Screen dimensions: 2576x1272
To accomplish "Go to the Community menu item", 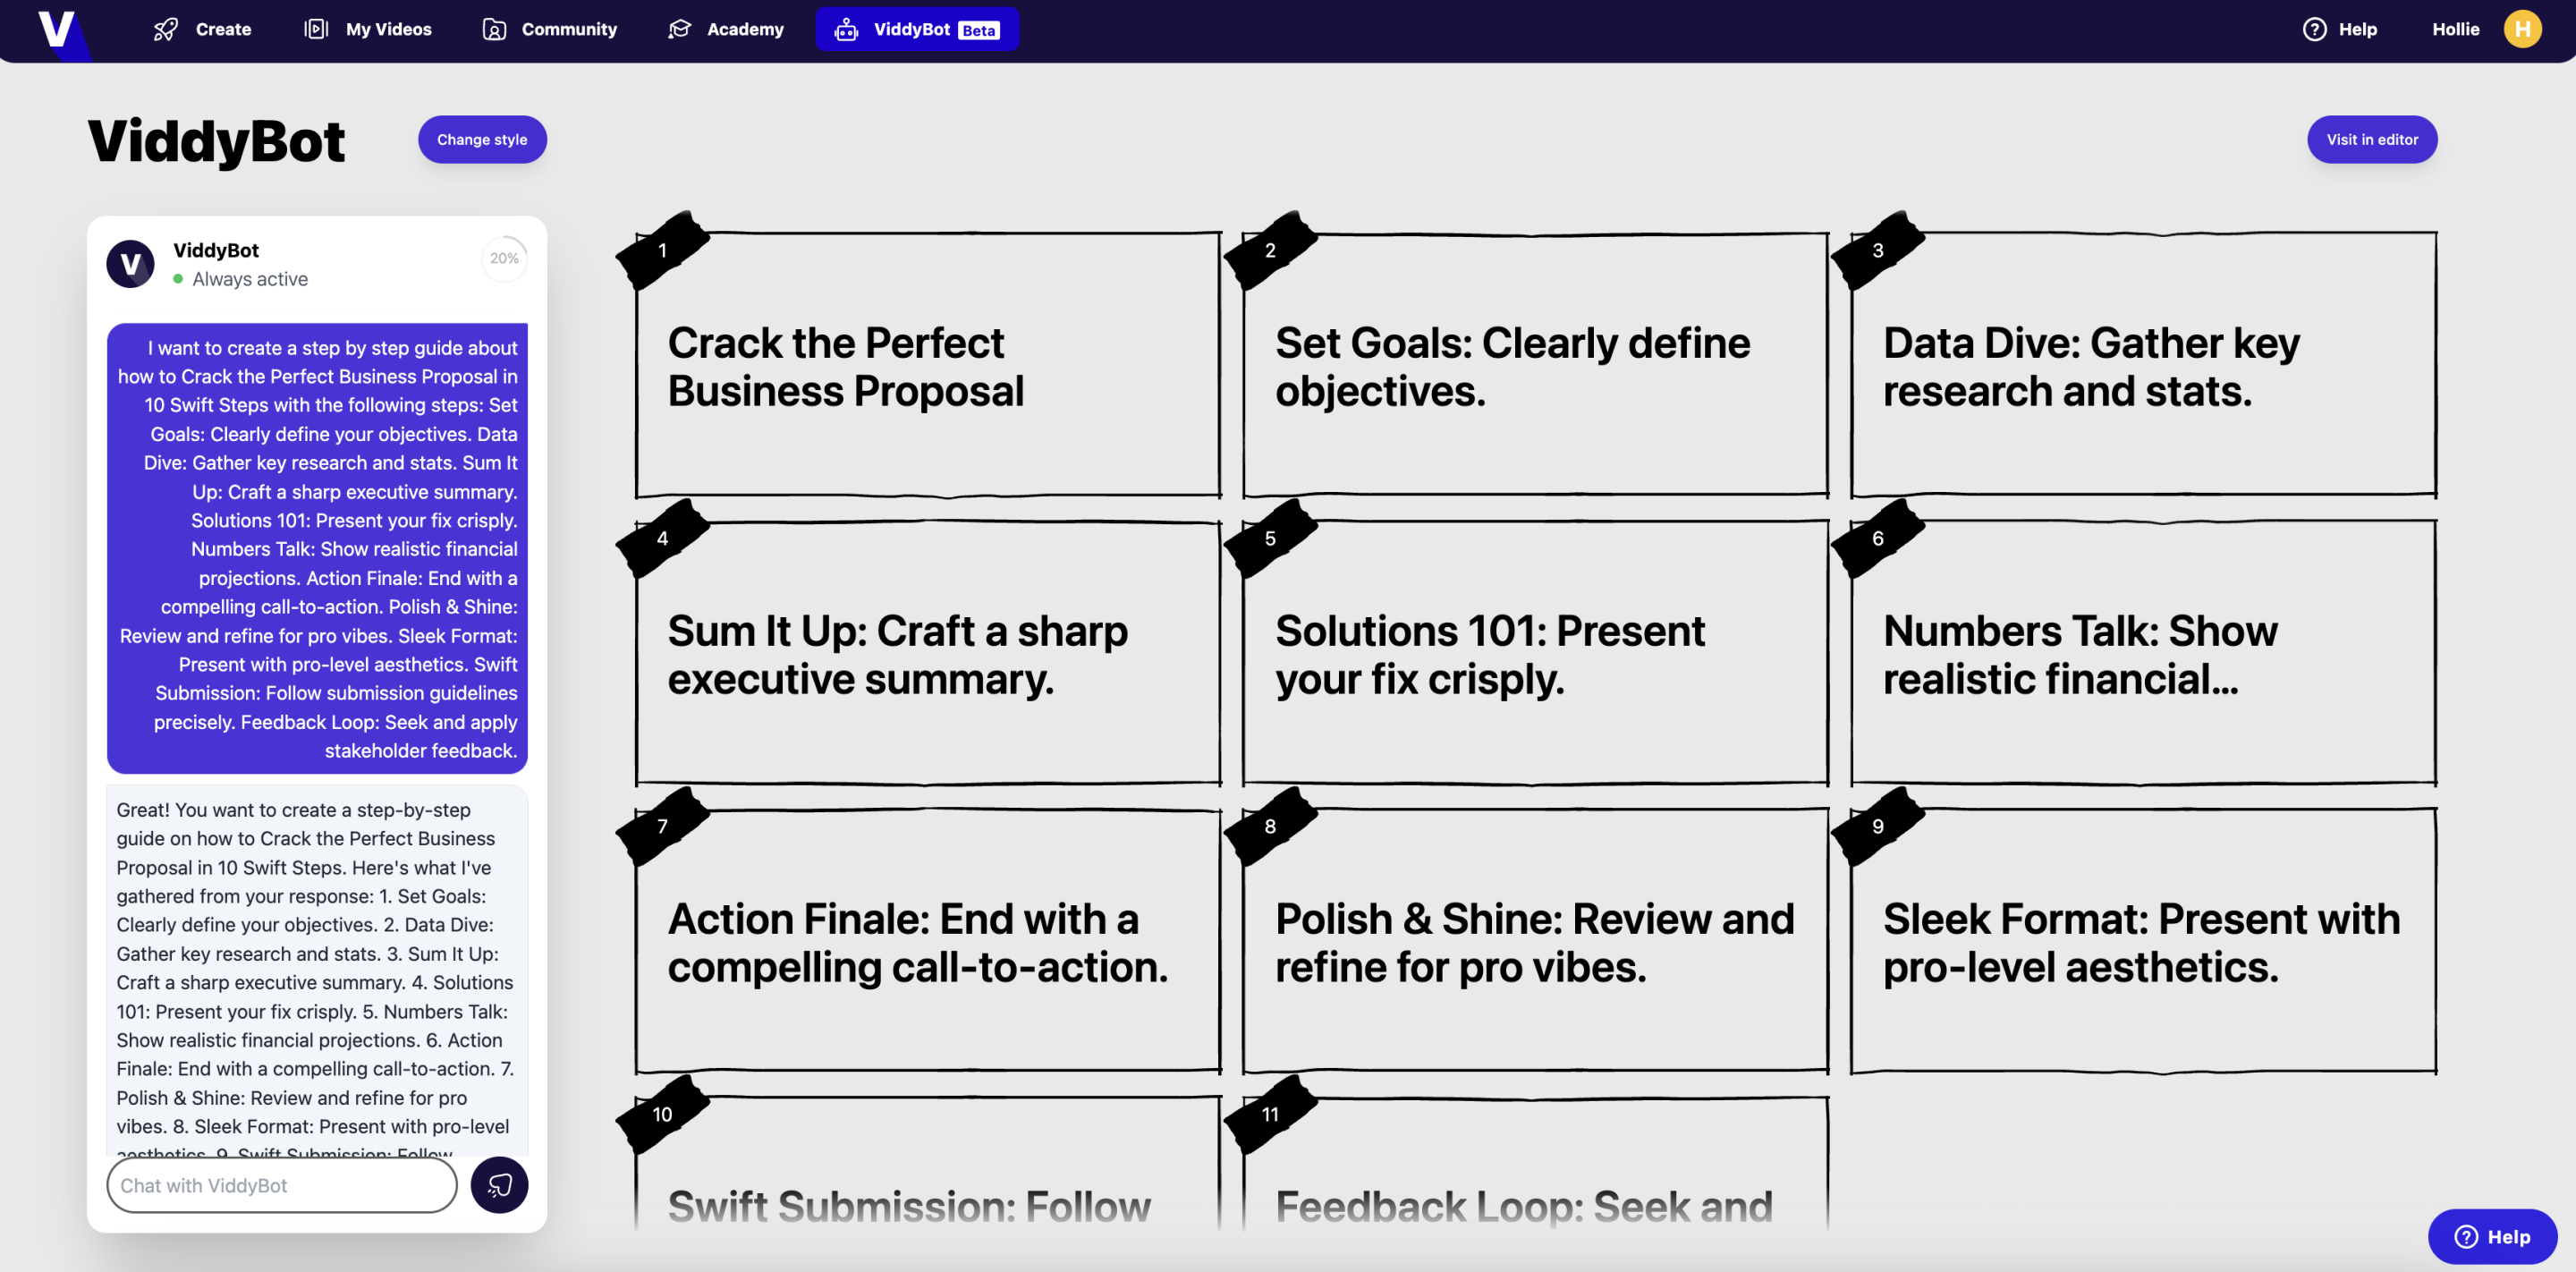I will tap(549, 29).
